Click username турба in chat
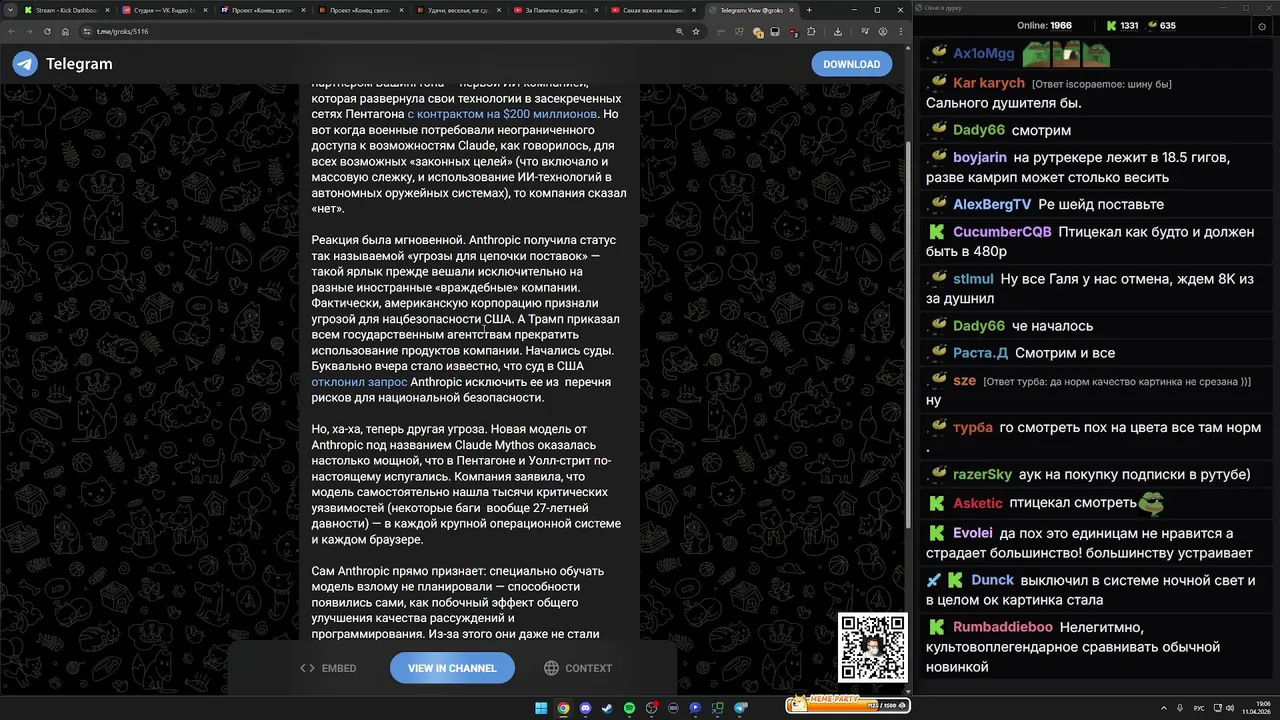1280x720 pixels. click(973, 427)
